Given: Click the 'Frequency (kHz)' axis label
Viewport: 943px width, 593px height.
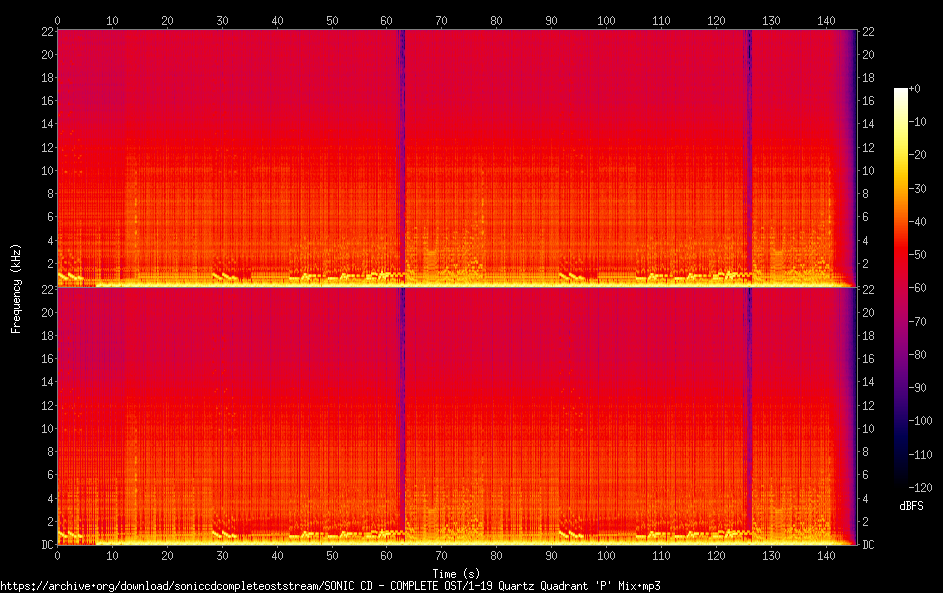Looking at the screenshot, I should point(15,287).
